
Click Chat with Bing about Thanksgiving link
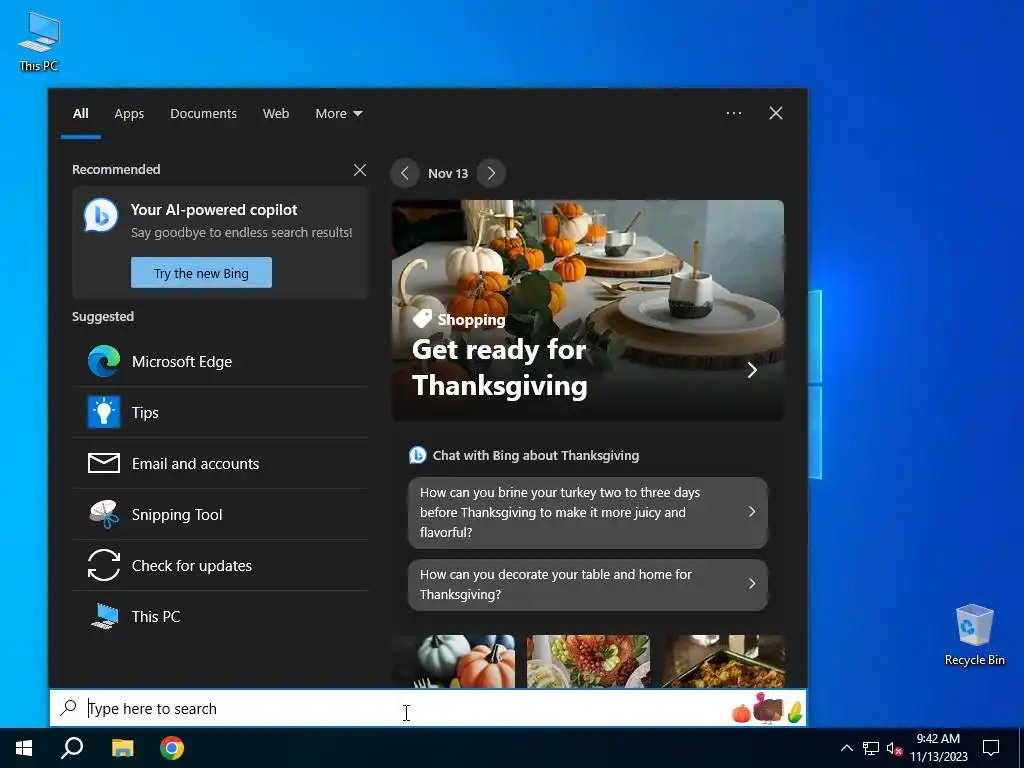tap(536, 455)
